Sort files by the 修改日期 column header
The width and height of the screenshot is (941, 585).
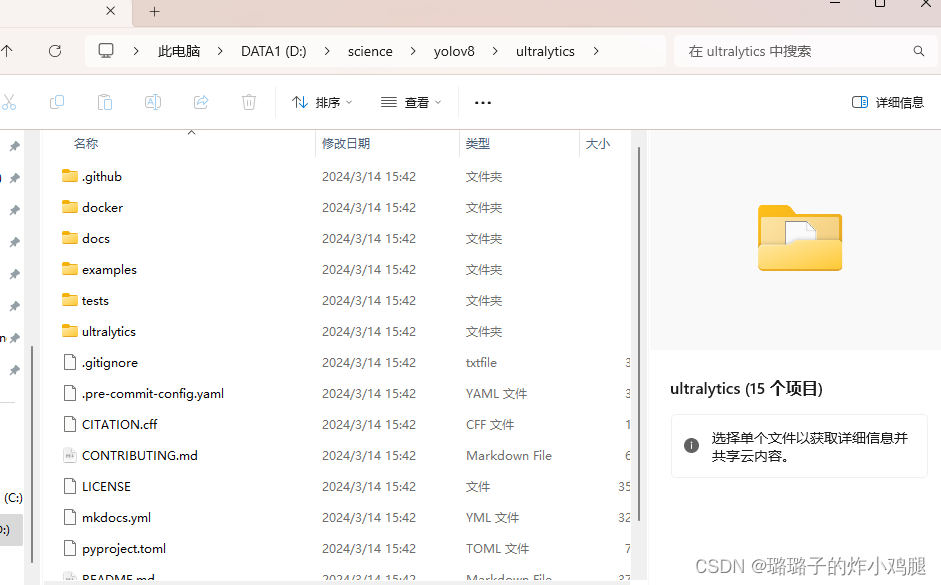coord(346,143)
